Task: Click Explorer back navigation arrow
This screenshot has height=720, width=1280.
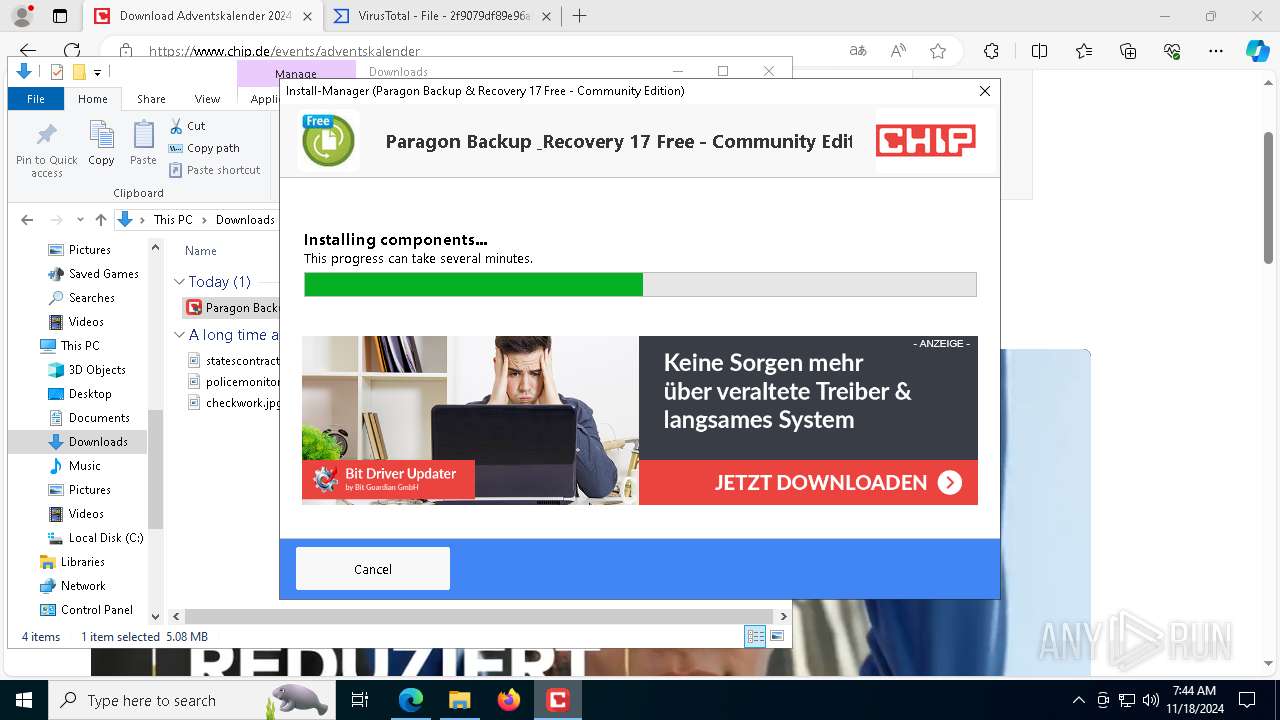Action: pyautogui.click(x=27, y=220)
